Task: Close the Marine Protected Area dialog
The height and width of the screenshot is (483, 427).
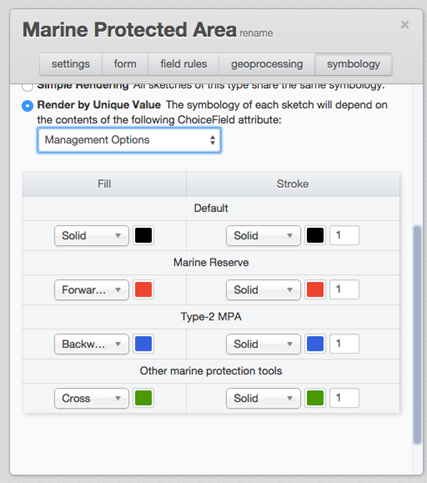Action: coord(405,25)
